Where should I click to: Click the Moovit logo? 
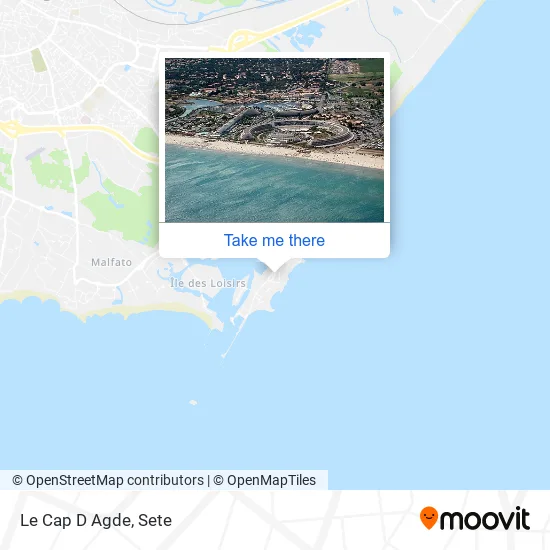pos(475,518)
